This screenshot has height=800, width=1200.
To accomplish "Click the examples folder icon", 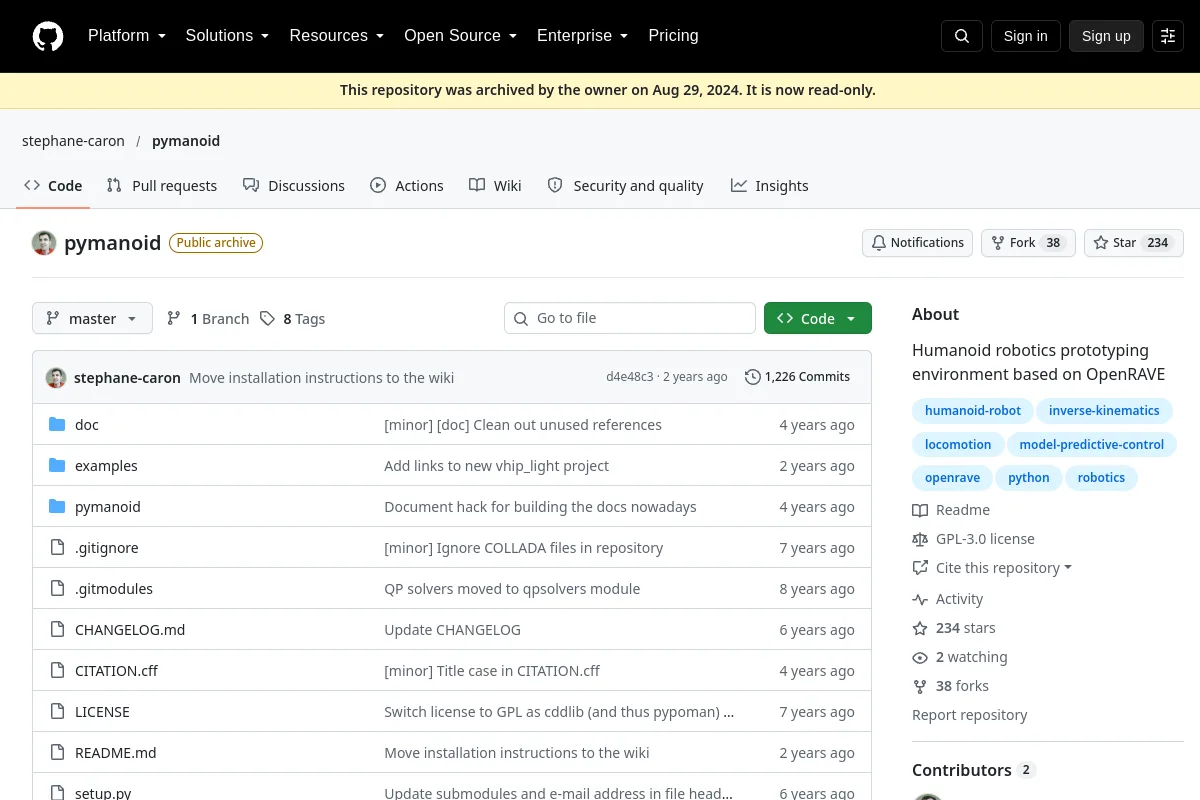I will coord(57,466).
